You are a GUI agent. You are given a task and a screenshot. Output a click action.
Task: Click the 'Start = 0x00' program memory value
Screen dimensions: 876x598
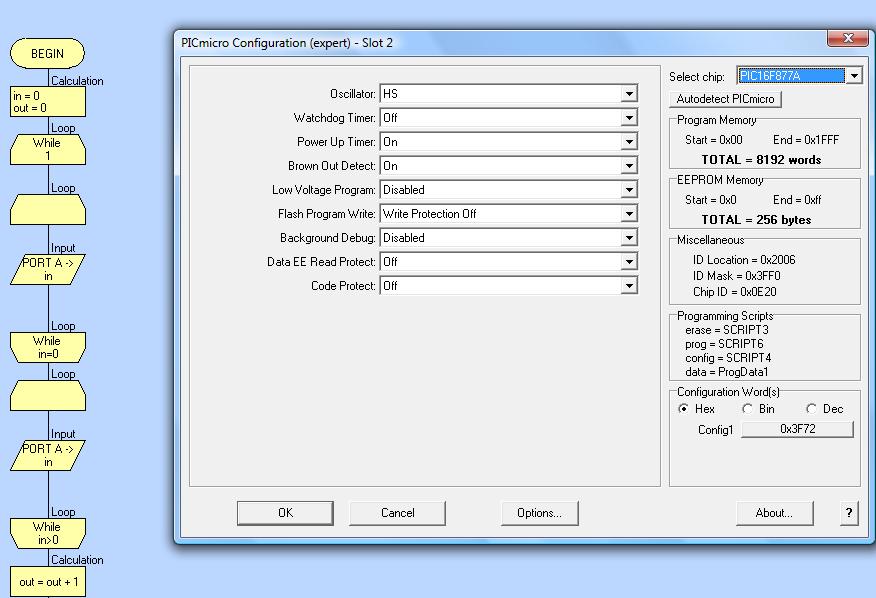(713, 140)
